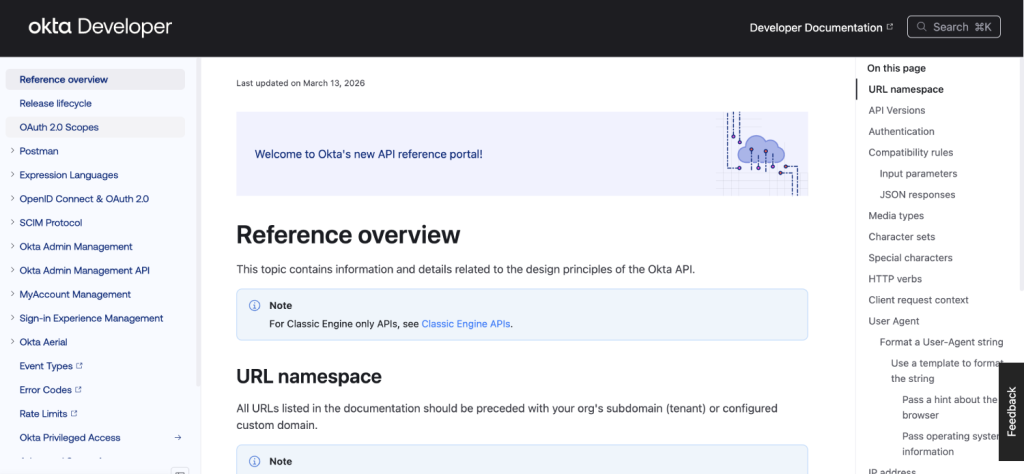Jump to Client request context section
Viewport: 1024px width, 474px height.
(x=918, y=300)
